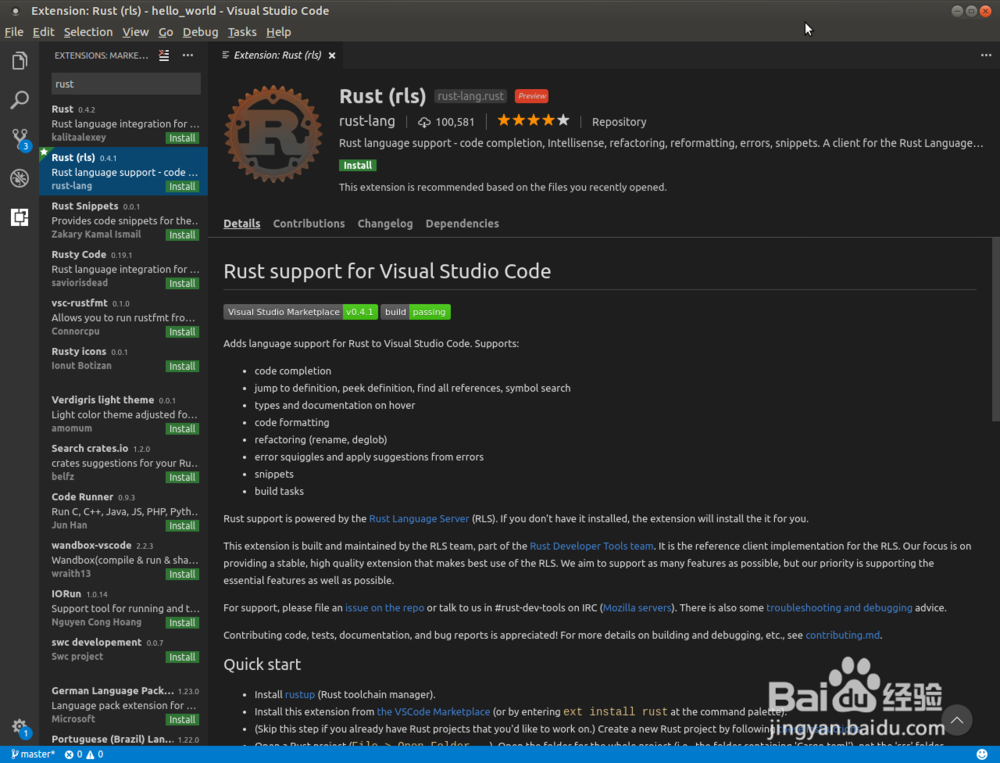
Task: Open extensions sidebar more actions menu
Action: pyautogui.click(x=188, y=56)
